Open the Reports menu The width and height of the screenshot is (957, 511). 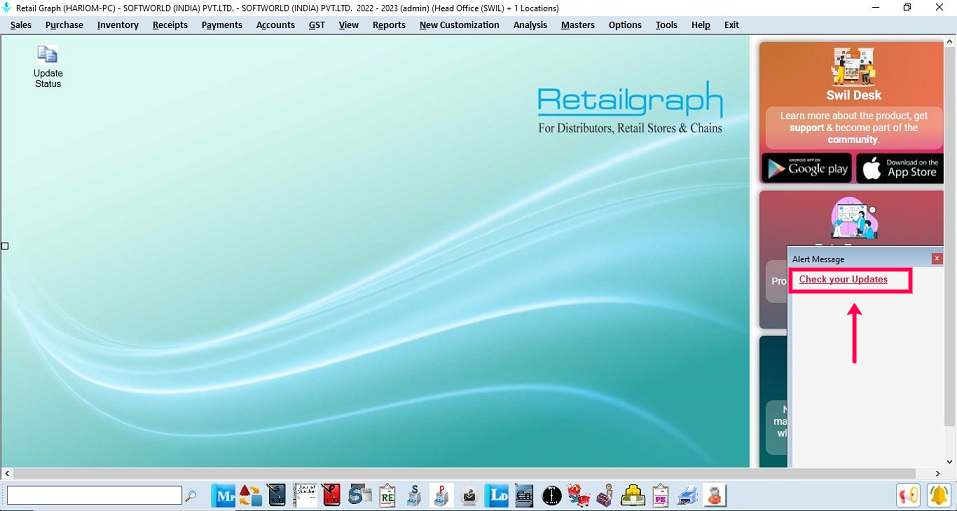389,25
